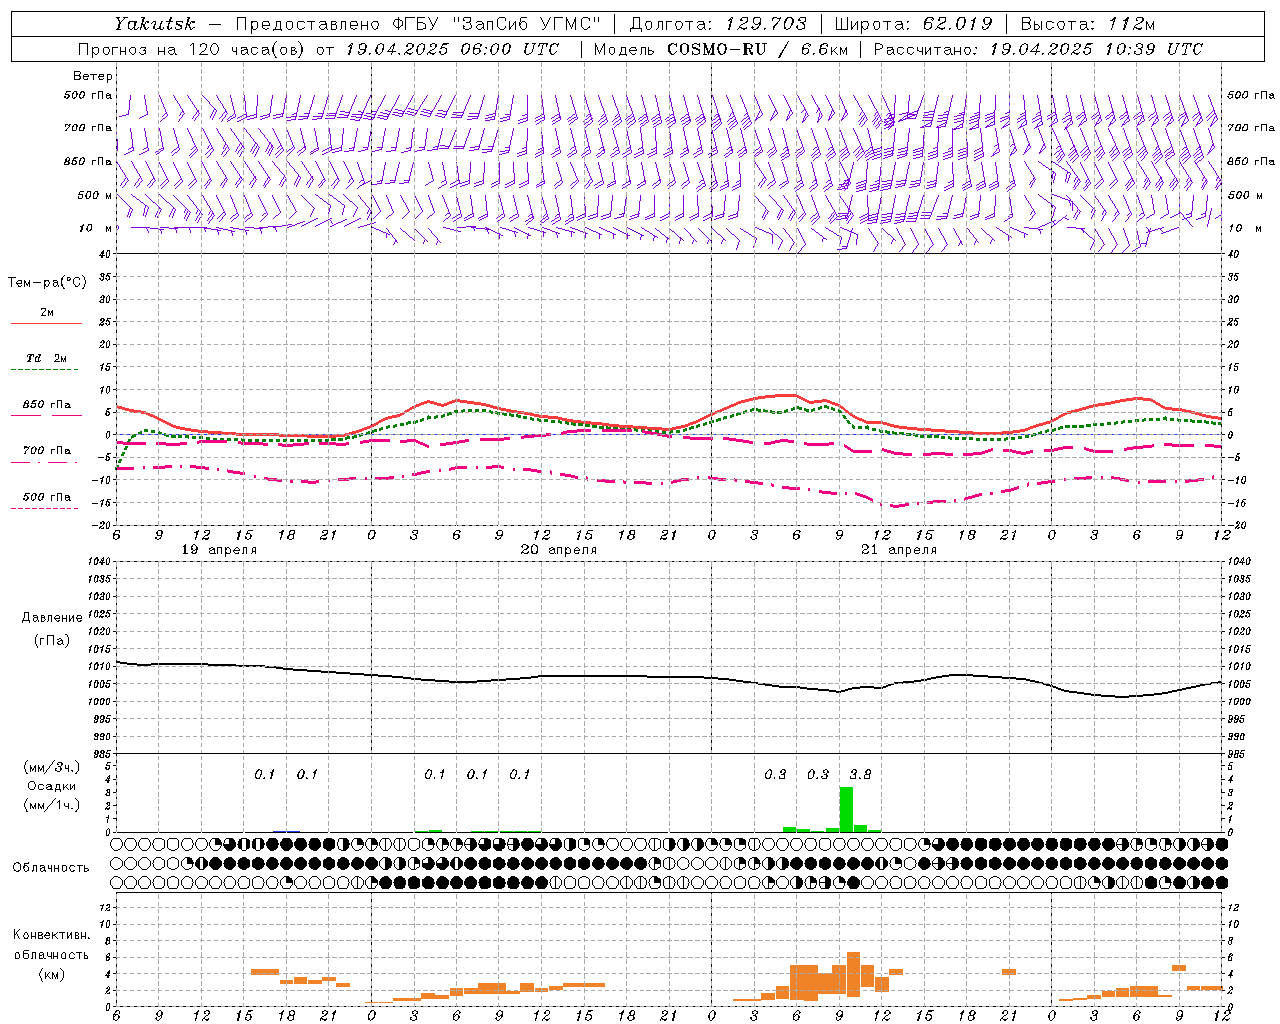Screen dimensions: 1280x1024
Task: Click the 'Широта: 62.019' value
Action: tap(914, 23)
